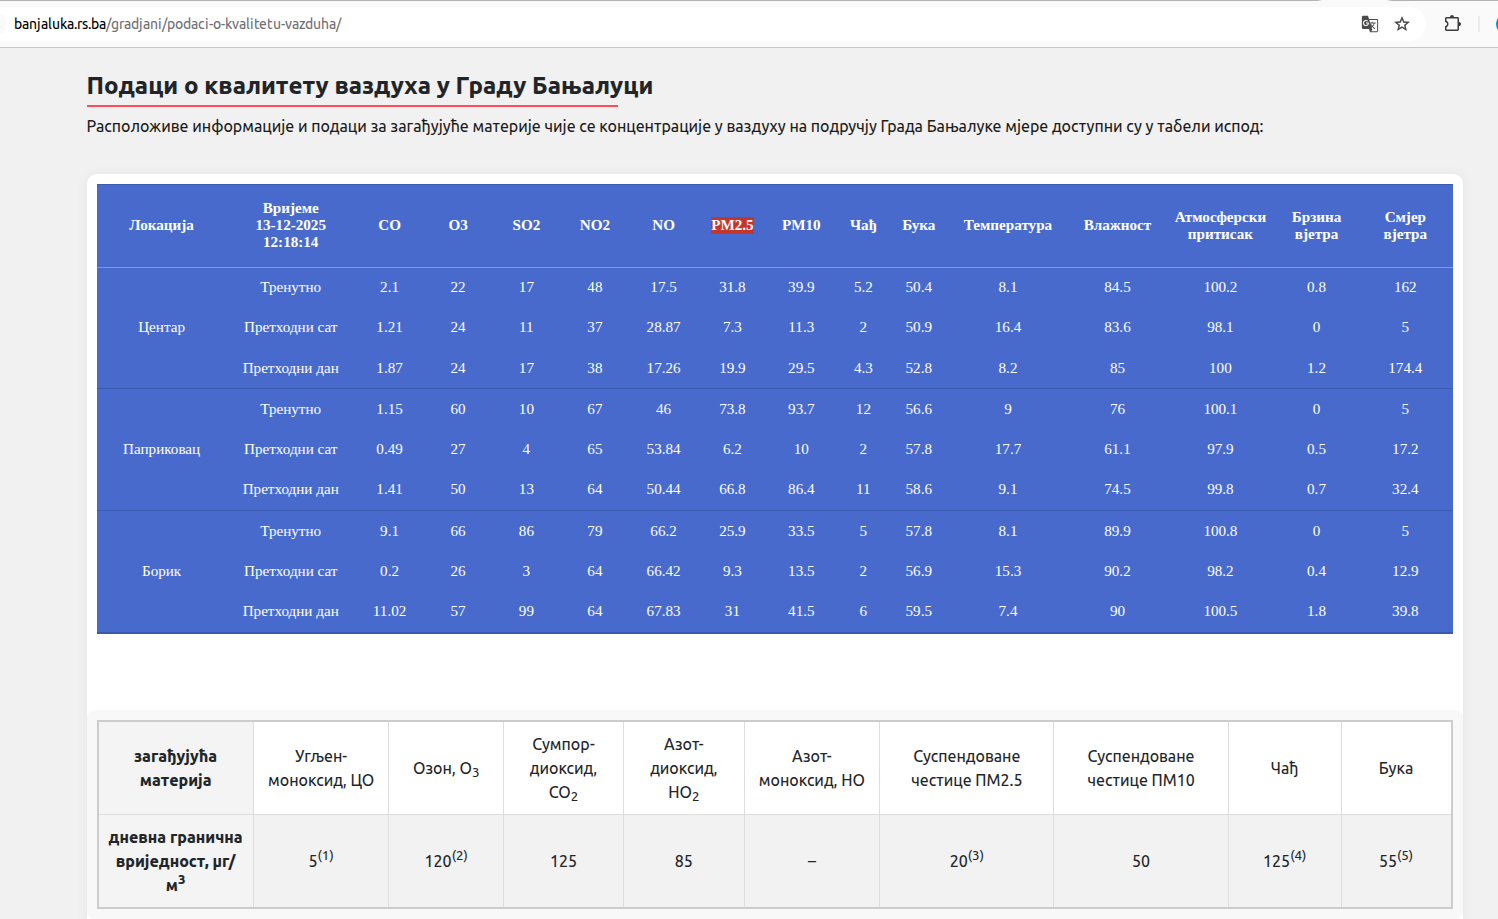
Task: Click Центар current PM2.5 value 31.8
Action: coord(732,287)
